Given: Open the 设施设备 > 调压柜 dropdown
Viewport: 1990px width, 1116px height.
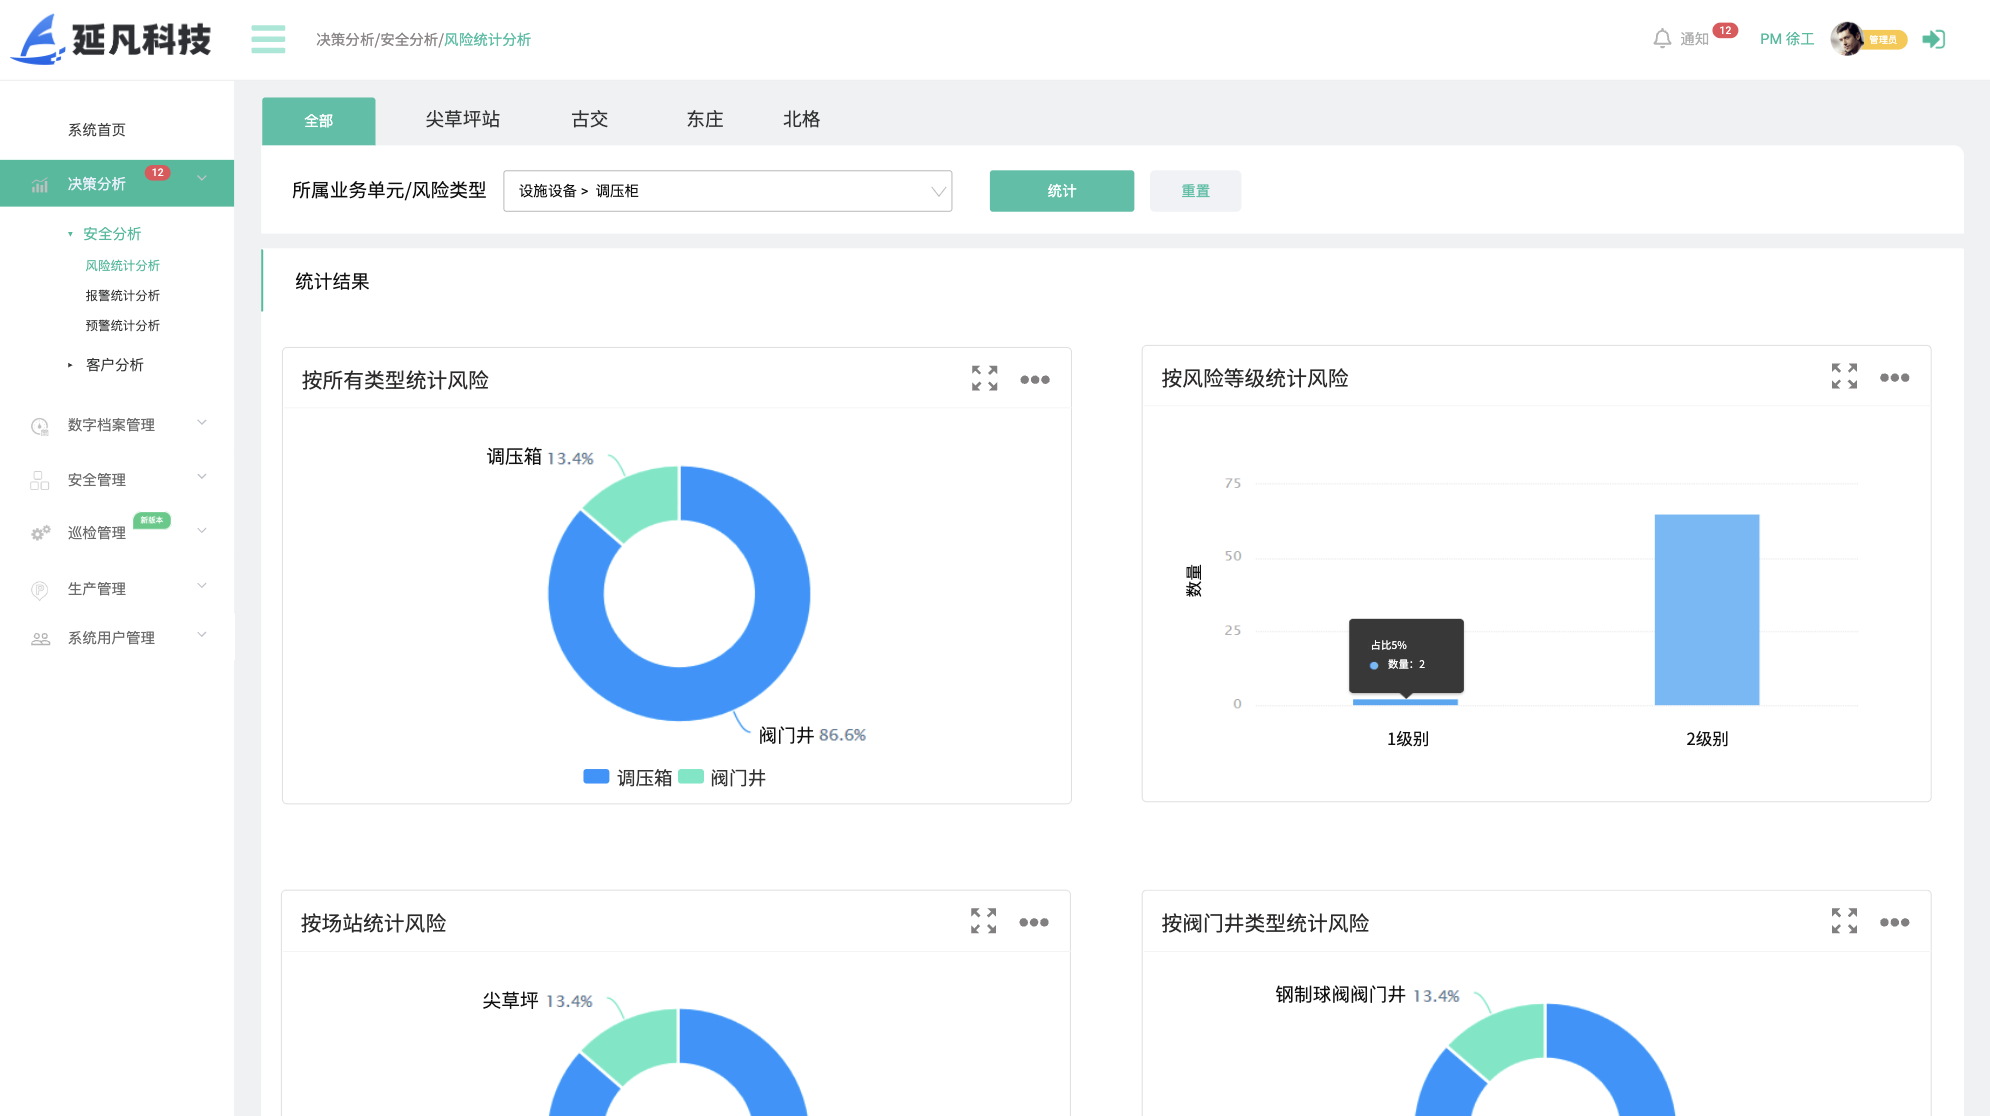Looking at the screenshot, I should pyautogui.click(x=727, y=191).
